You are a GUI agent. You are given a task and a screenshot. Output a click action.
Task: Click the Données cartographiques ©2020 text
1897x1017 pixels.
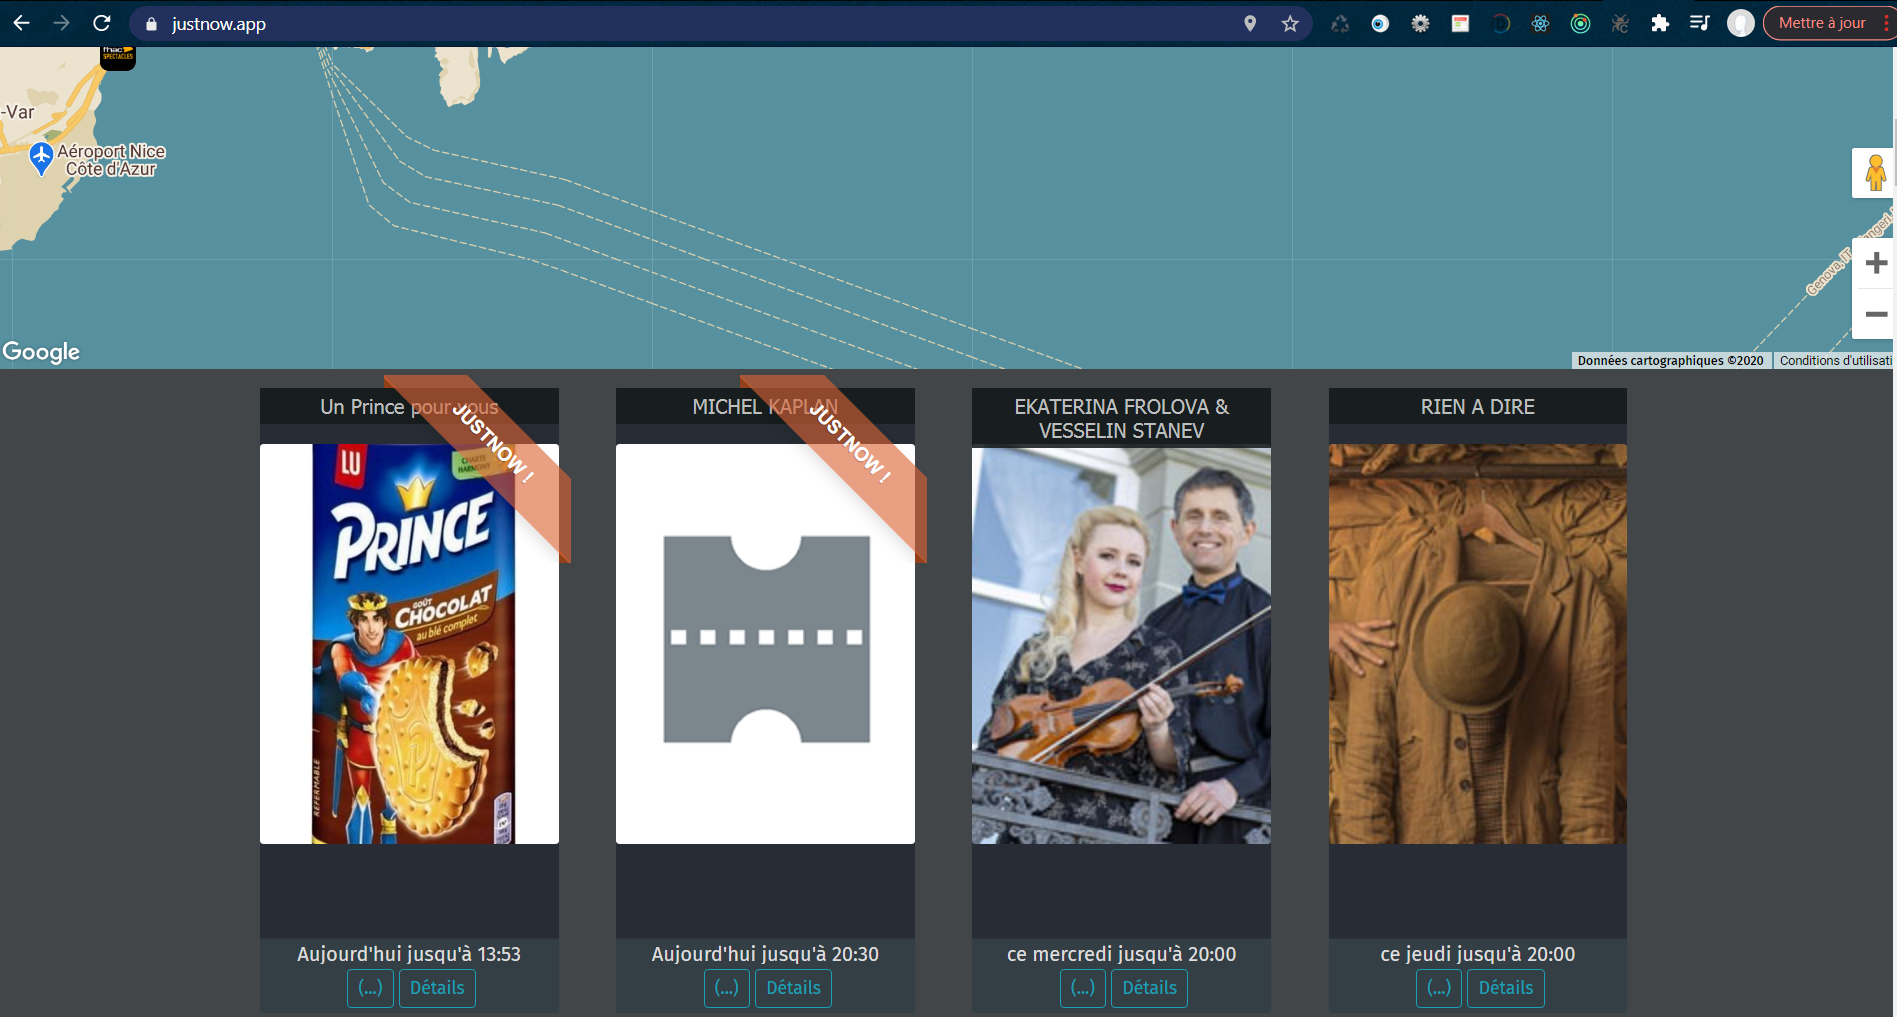coord(1670,361)
